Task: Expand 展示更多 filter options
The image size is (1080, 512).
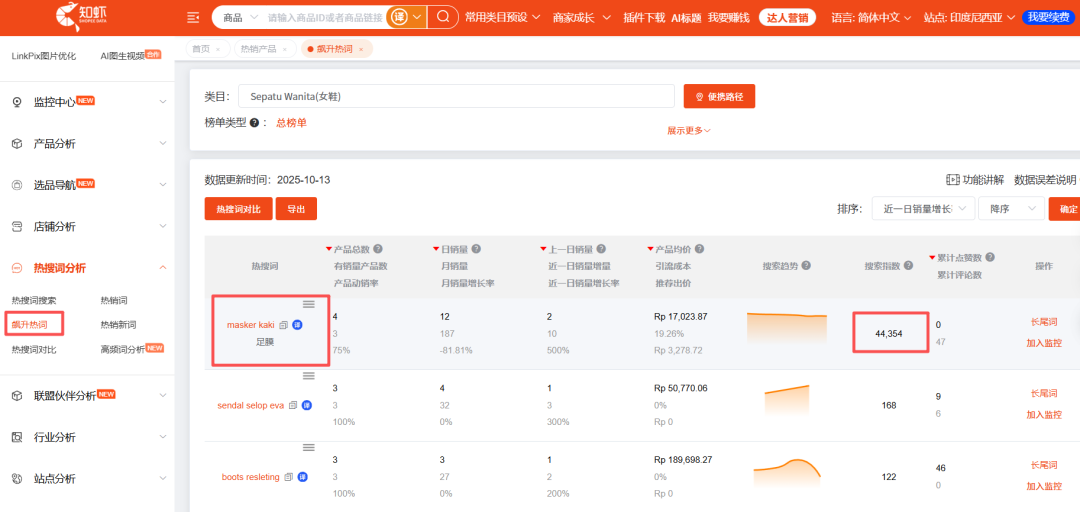Action: 688,130
